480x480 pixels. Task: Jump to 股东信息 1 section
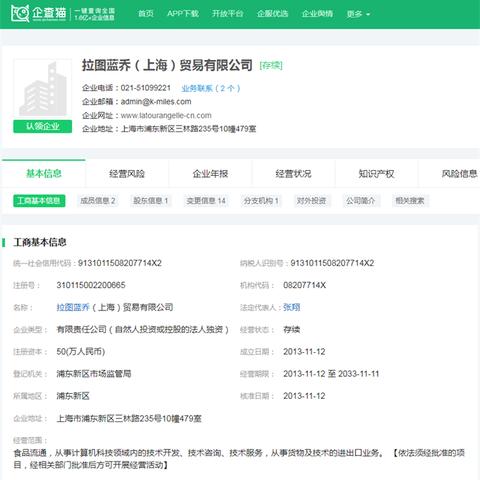(x=151, y=201)
